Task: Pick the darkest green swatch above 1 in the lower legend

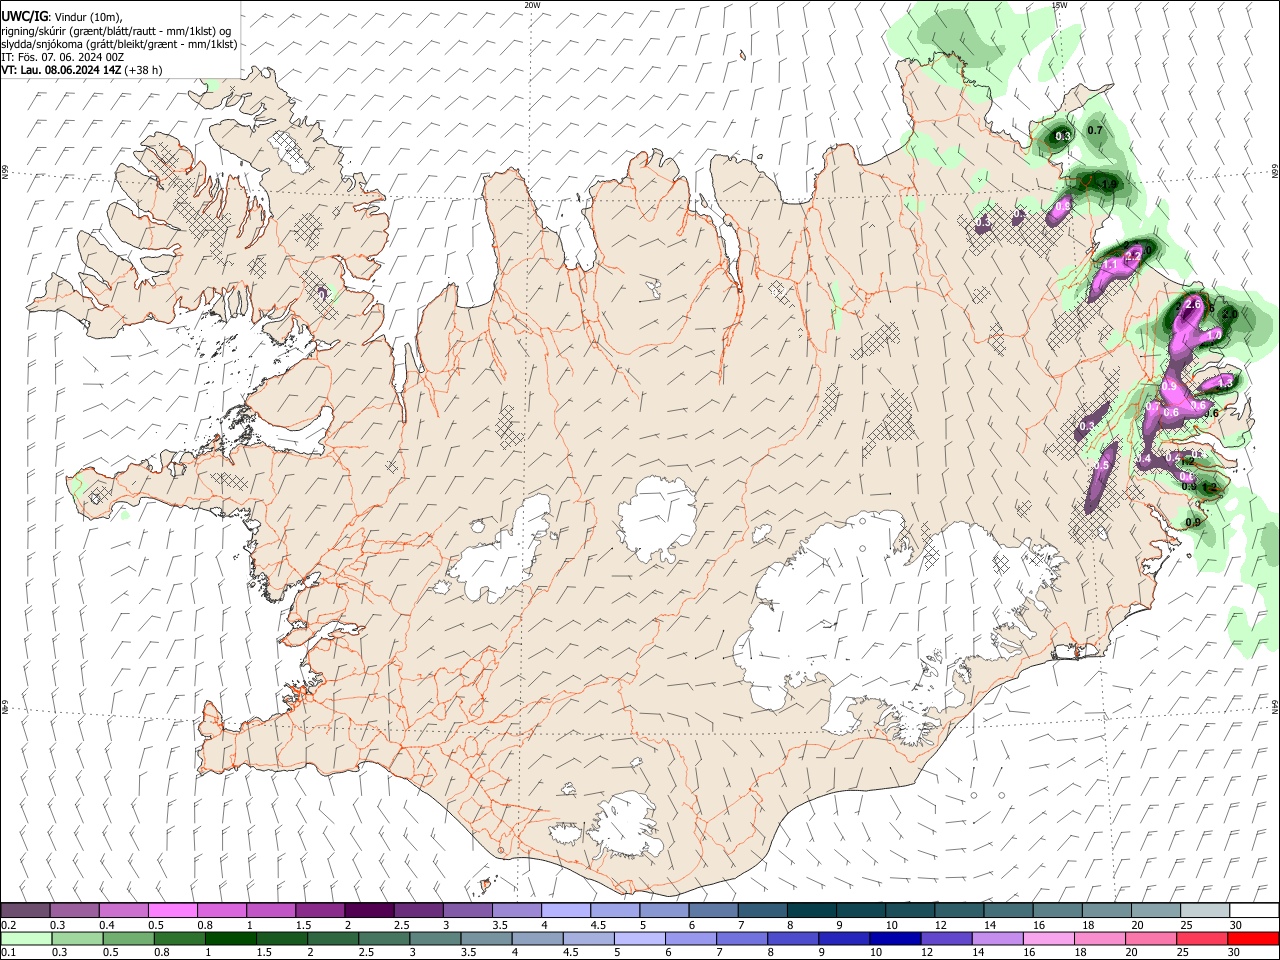Action: (x=230, y=938)
